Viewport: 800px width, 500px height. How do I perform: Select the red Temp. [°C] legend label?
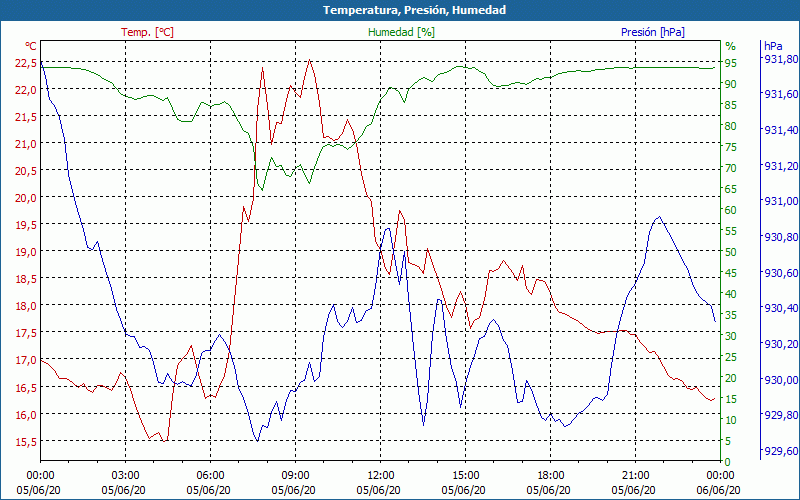click(147, 32)
